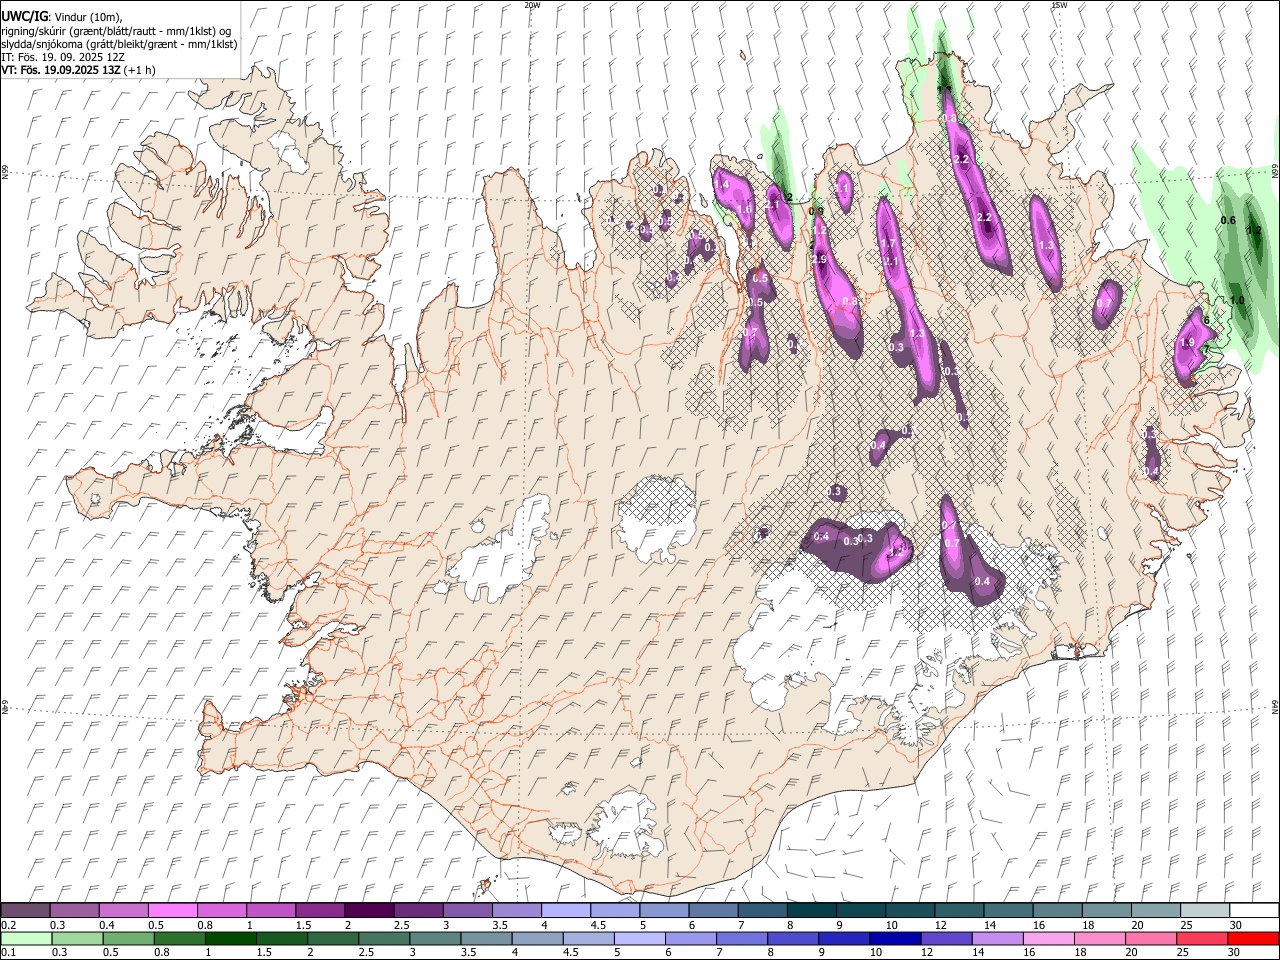Select the bottom-row green swatch between 0.5 and 0.8
The height and width of the screenshot is (960, 1280).
click(x=128, y=938)
